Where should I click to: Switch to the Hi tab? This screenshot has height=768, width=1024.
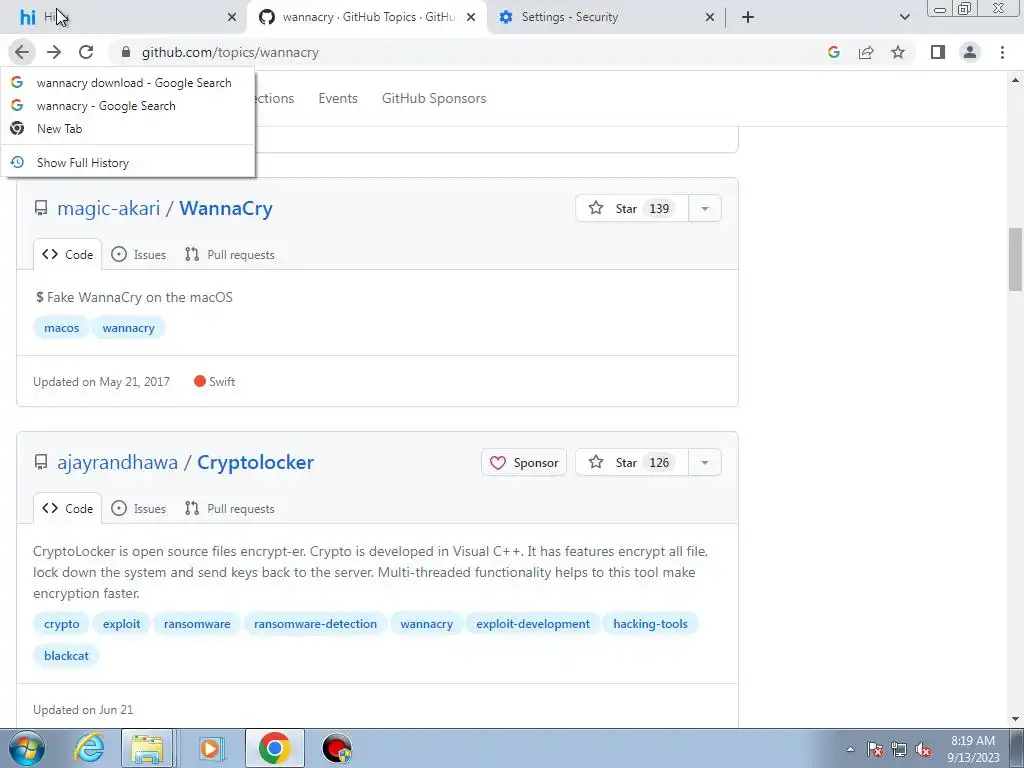124,17
